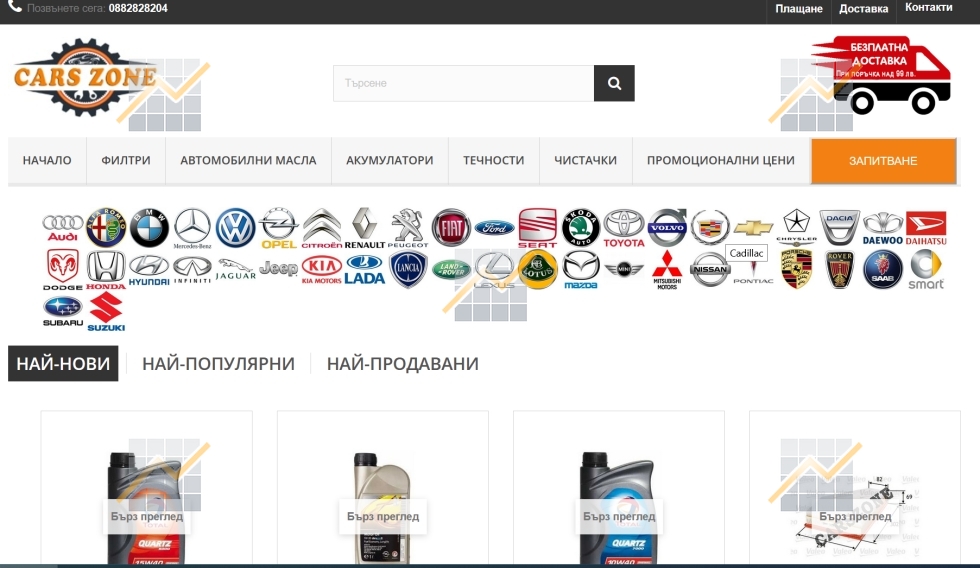
Task: Switch to the НАЙ-ПОПУЛЯРНИ tab
Action: click(x=218, y=364)
